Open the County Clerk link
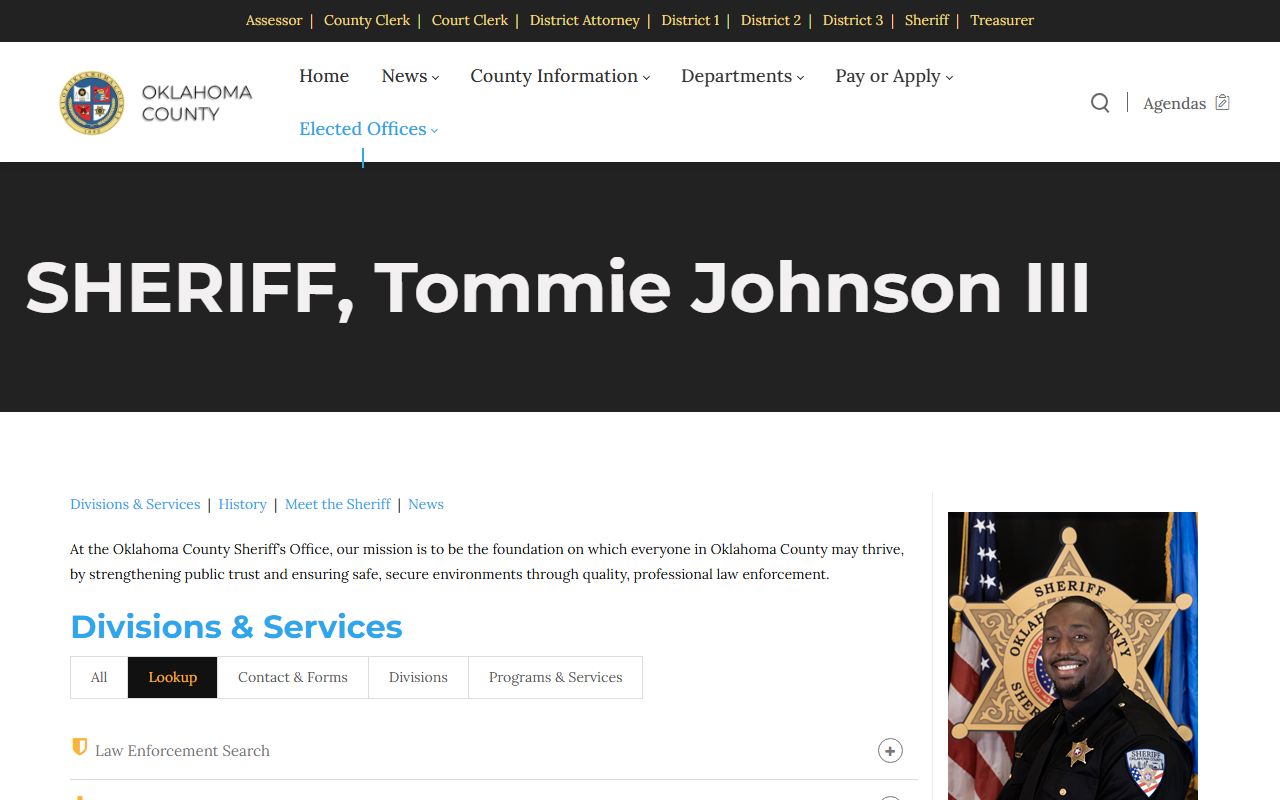 [367, 20]
